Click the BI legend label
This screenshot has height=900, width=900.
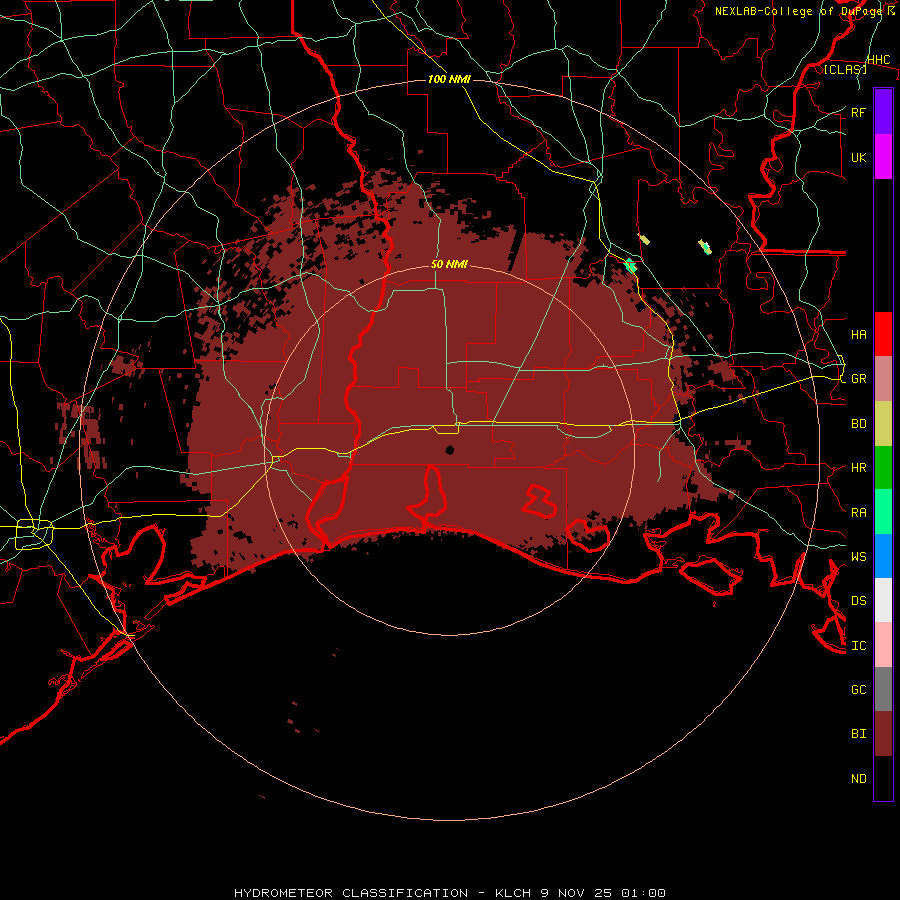[x=859, y=734]
